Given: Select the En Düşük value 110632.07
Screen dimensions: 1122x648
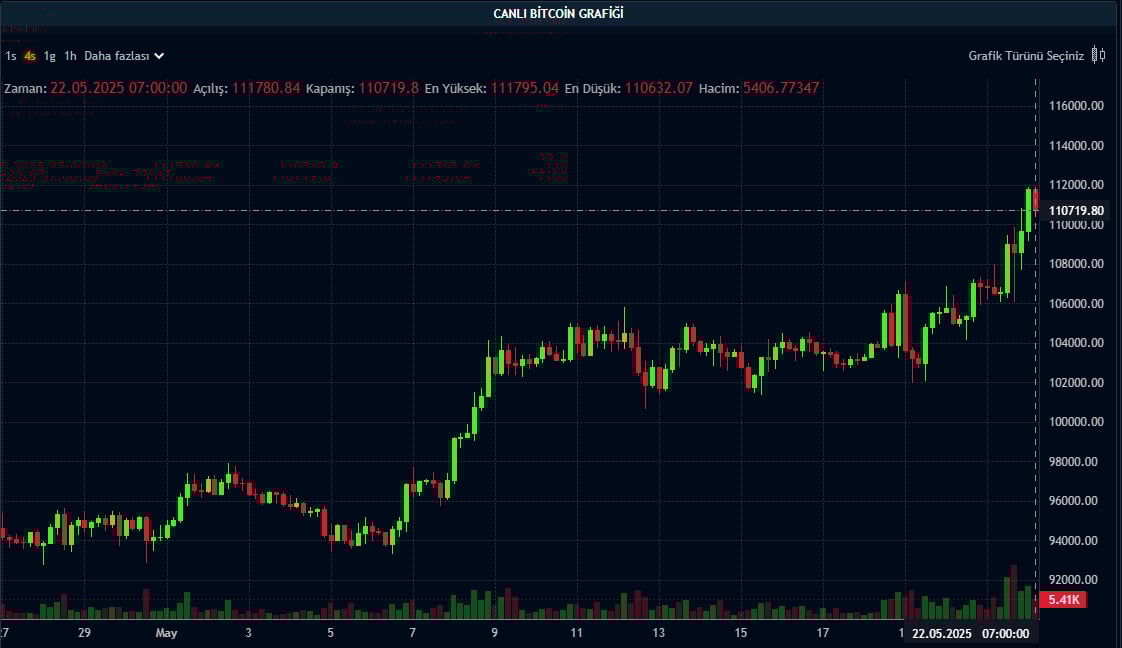Looking at the screenshot, I should pyautogui.click(x=659, y=88).
